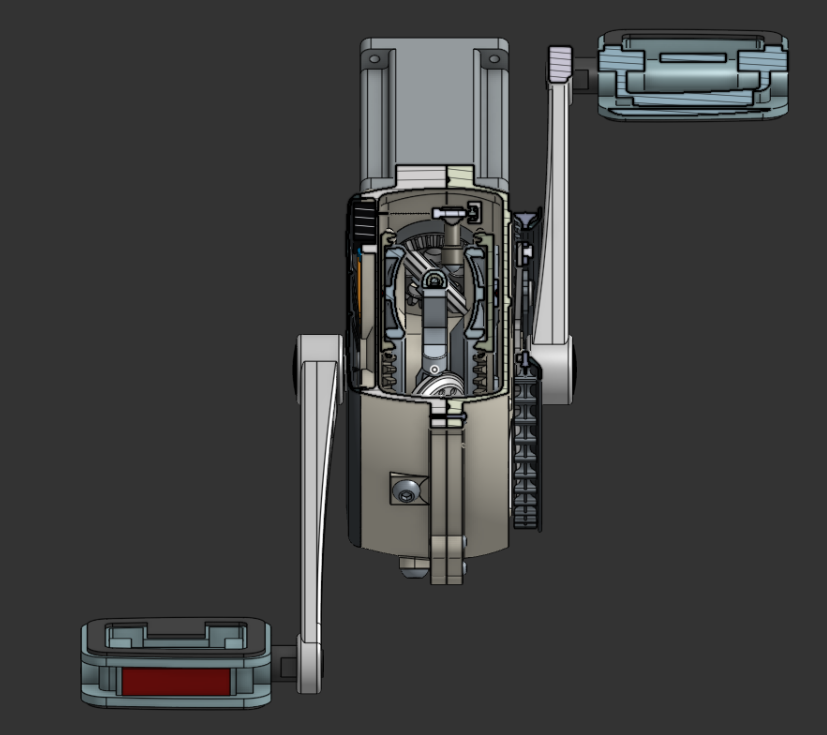Select the hex socket bolt on the frame
827x735 pixels.
coord(407,489)
